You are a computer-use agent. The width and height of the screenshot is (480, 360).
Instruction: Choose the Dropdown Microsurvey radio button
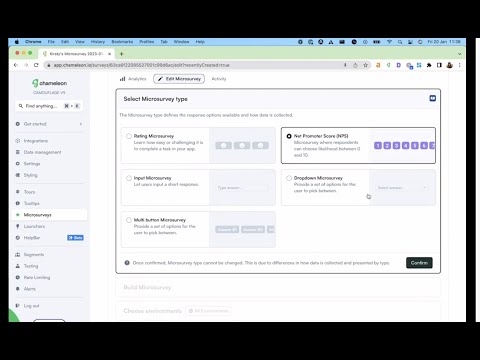click(289, 178)
